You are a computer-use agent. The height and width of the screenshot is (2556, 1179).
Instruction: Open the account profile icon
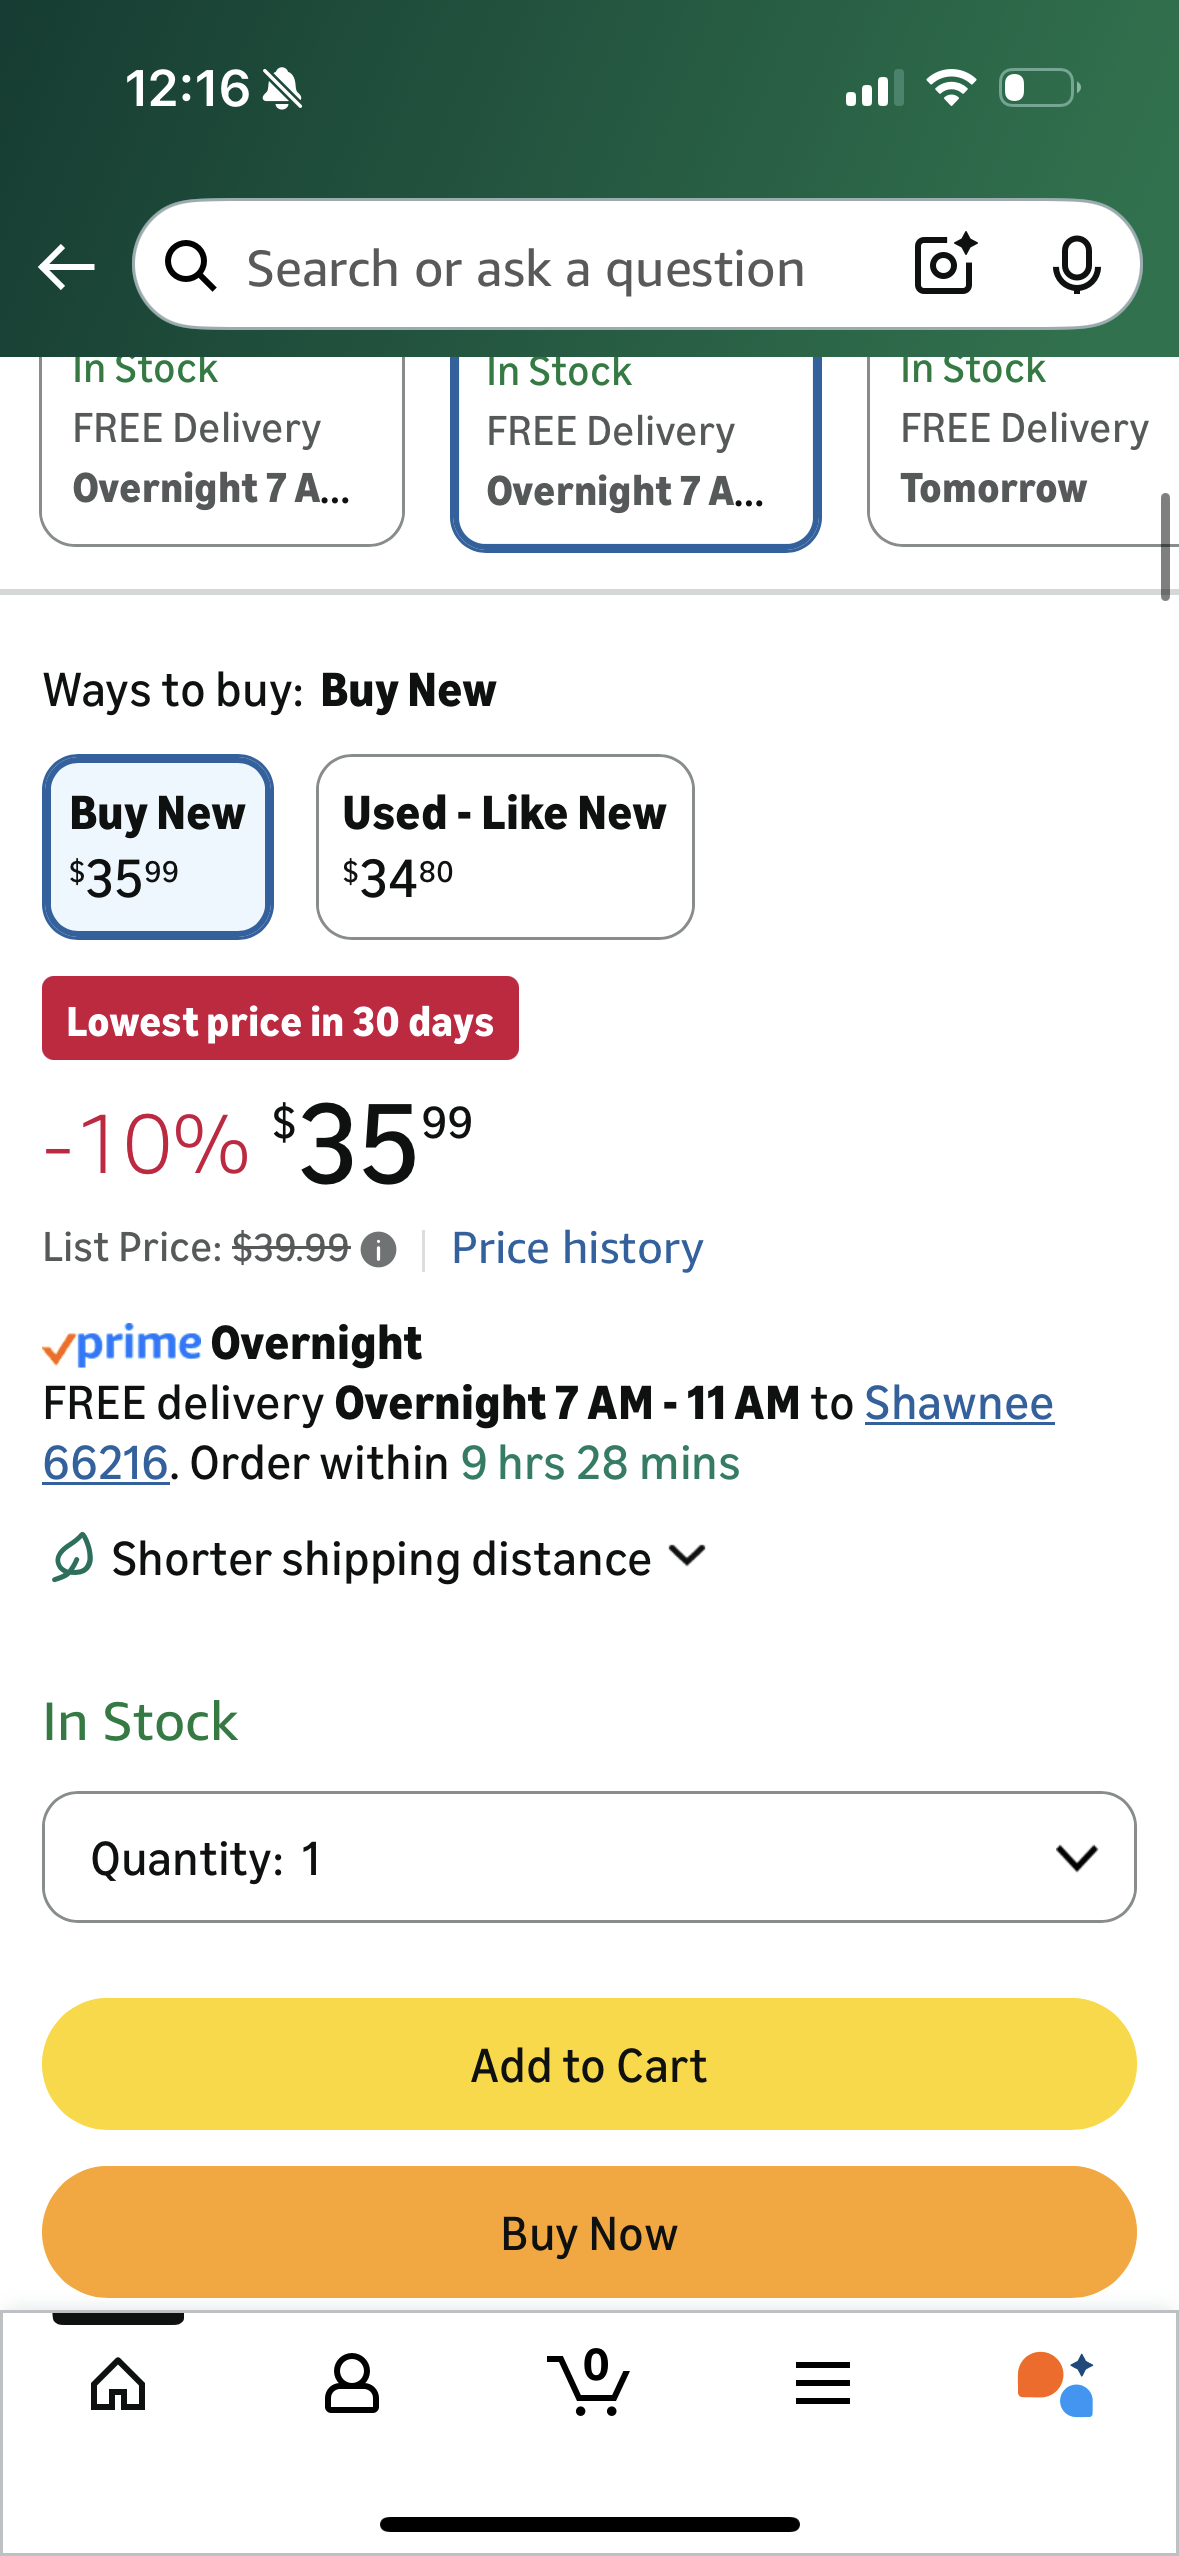pyautogui.click(x=352, y=2384)
